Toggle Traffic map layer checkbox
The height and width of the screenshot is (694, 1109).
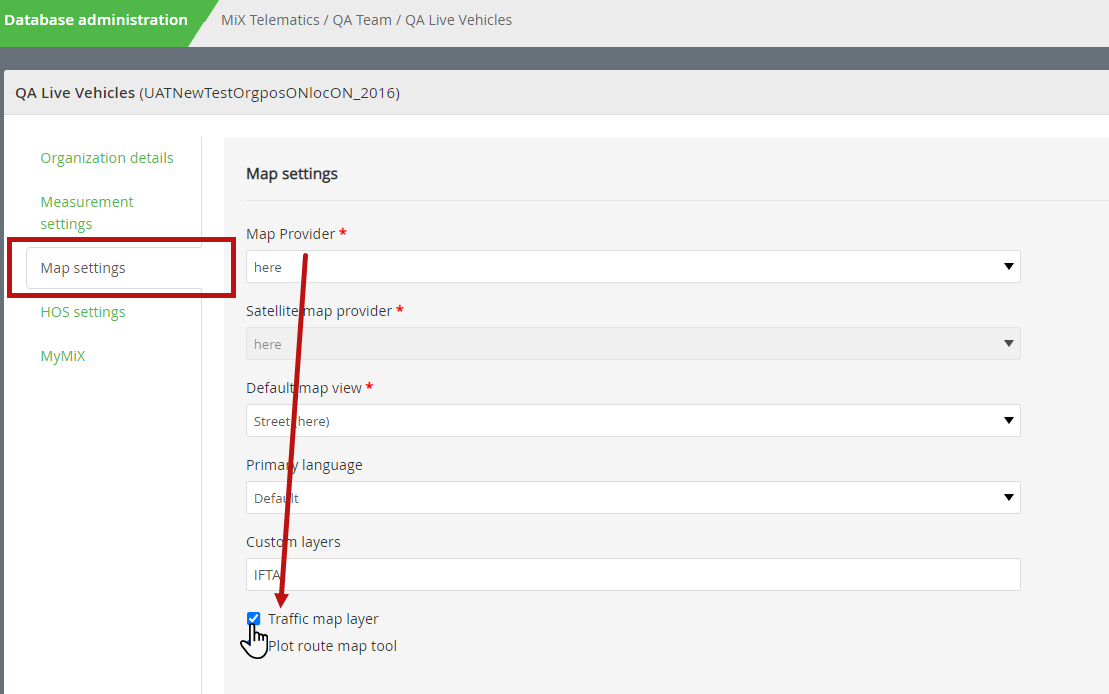(254, 619)
